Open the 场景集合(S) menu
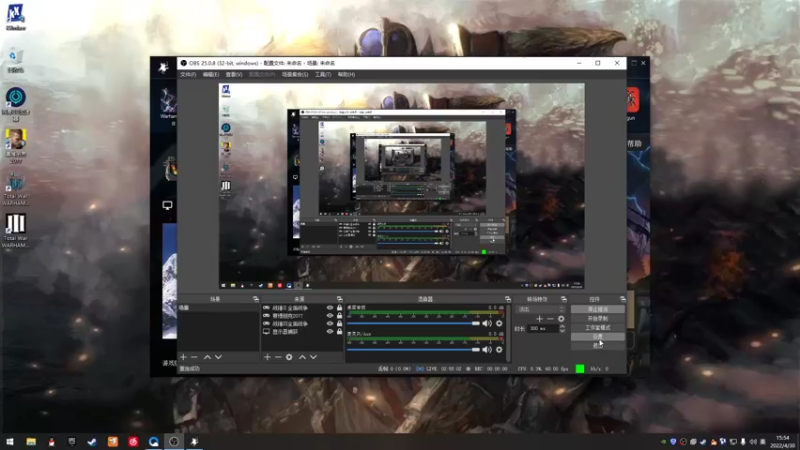The image size is (800, 450). coord(295,74)
